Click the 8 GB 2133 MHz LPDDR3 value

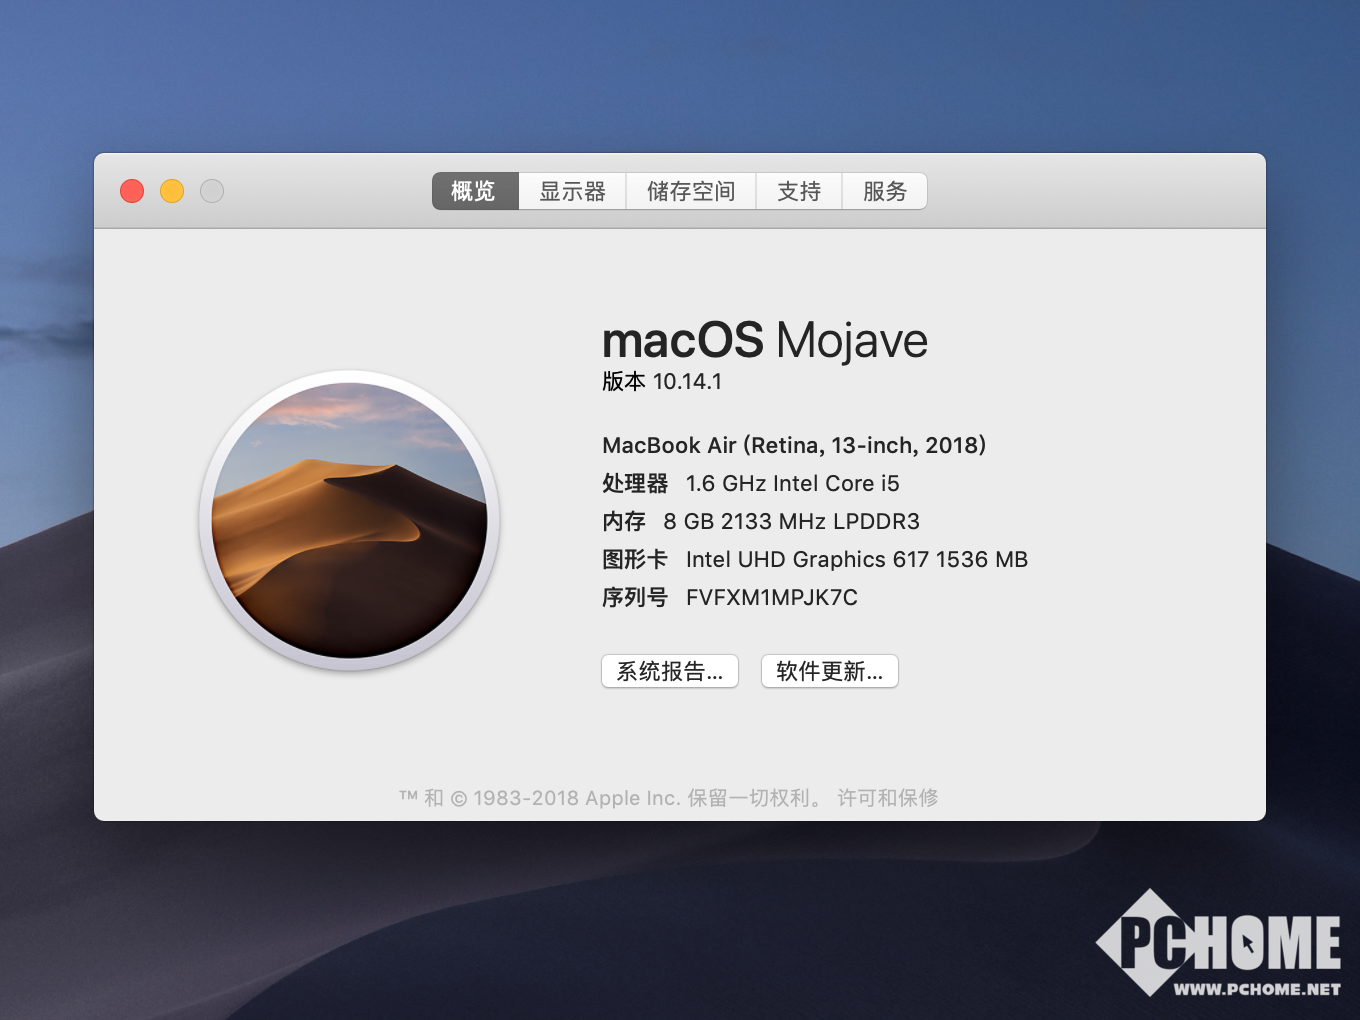click(792, 521)
